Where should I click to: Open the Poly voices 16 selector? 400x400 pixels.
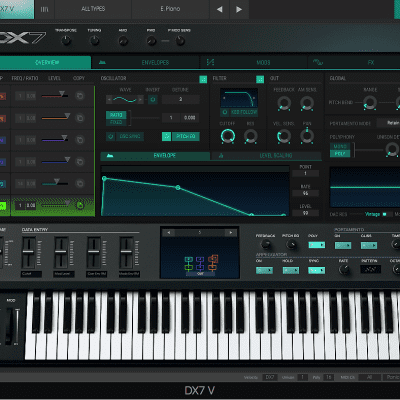click(x=329, y=377)
